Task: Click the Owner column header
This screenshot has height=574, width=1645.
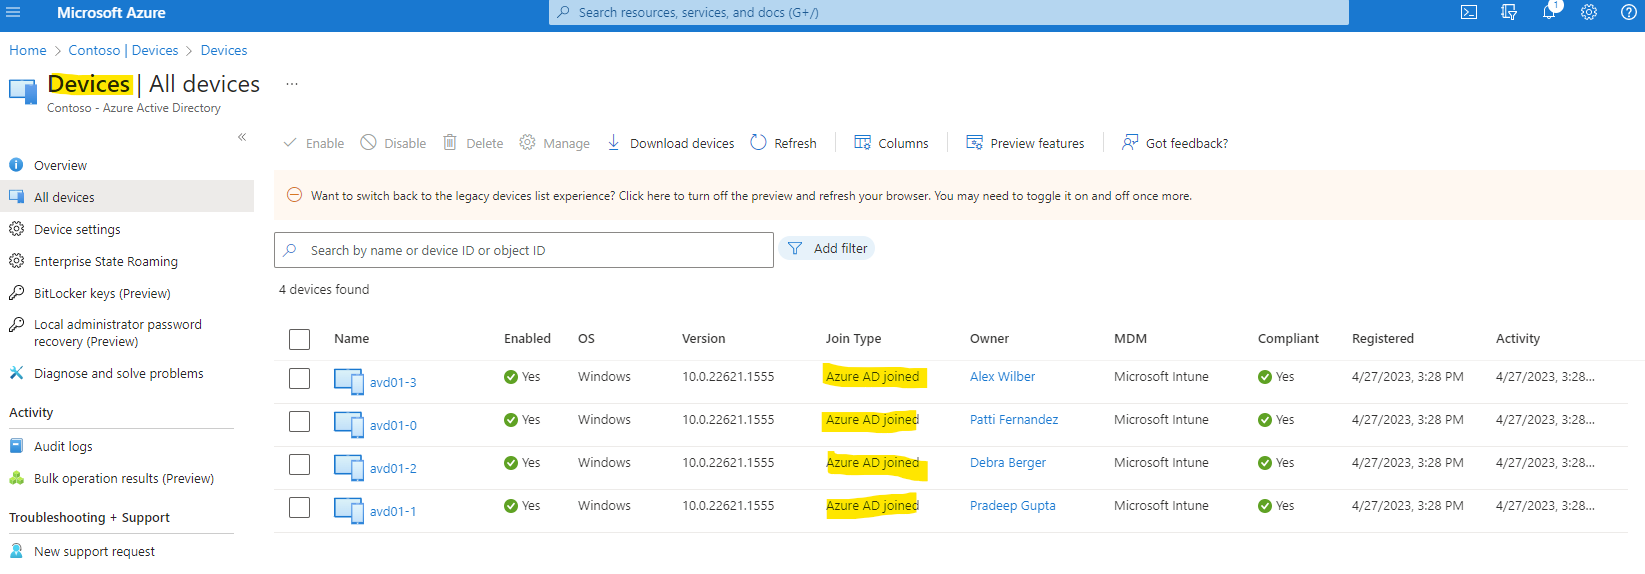Action: (989, 338)
